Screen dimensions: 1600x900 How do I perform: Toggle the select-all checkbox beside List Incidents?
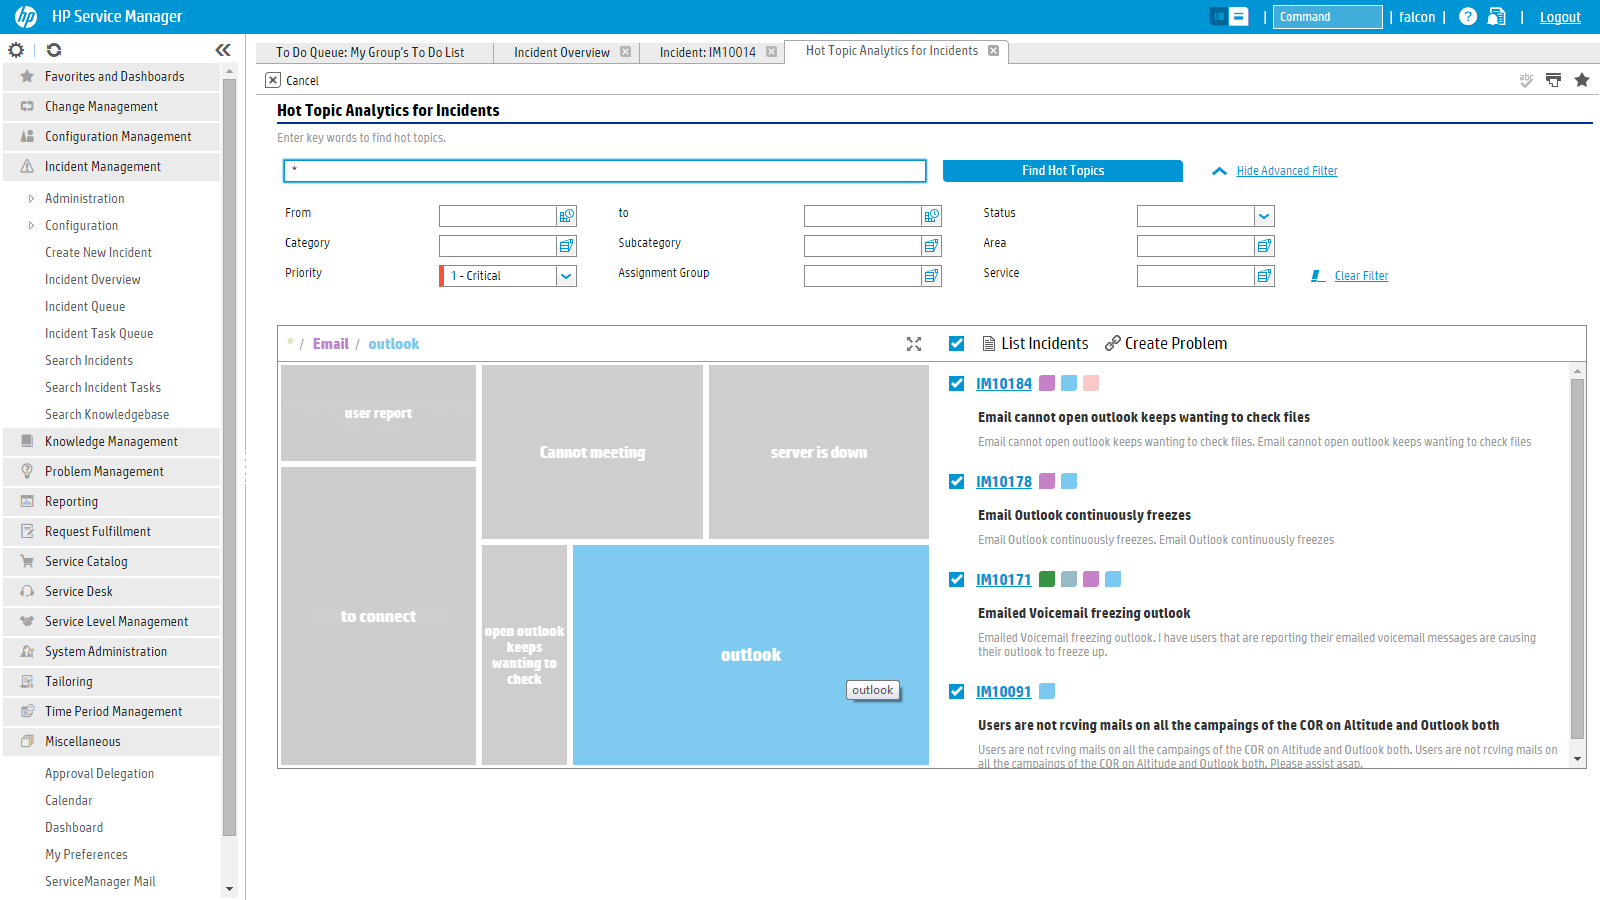pyautogui.click(x=957, y=344)
